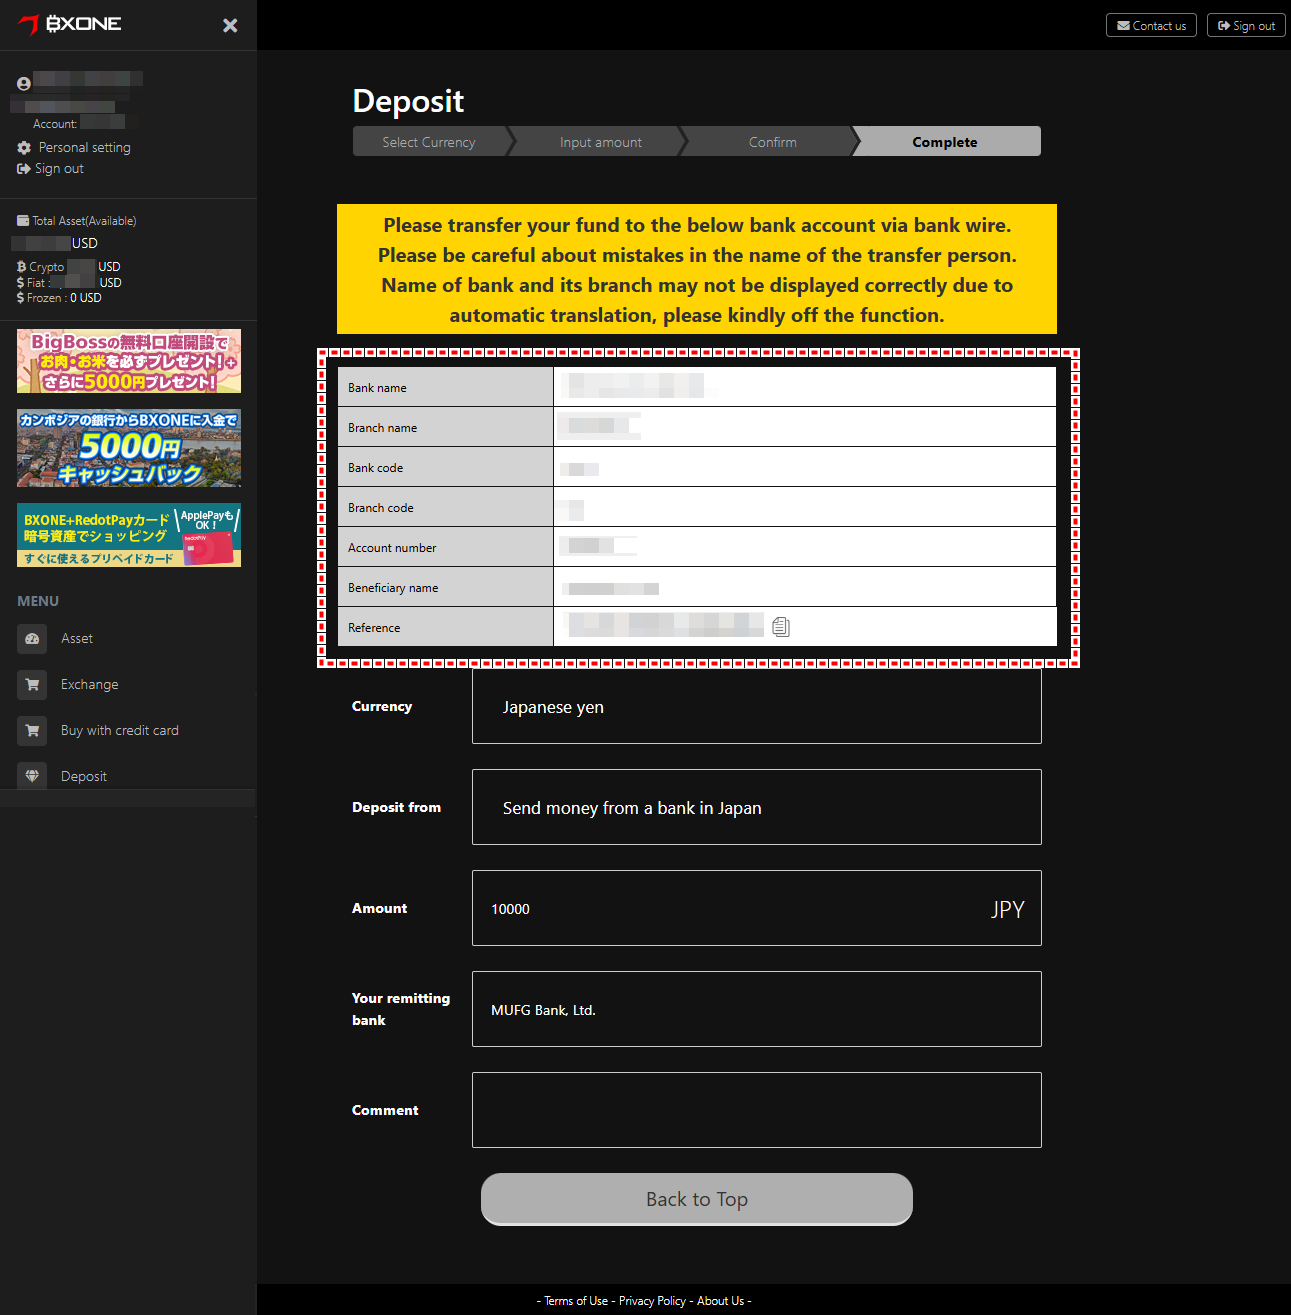Image resolution: width=1291 pixels, height=1315 pixels.
Task: Click the Contact us button
Action: [1151, 25]
